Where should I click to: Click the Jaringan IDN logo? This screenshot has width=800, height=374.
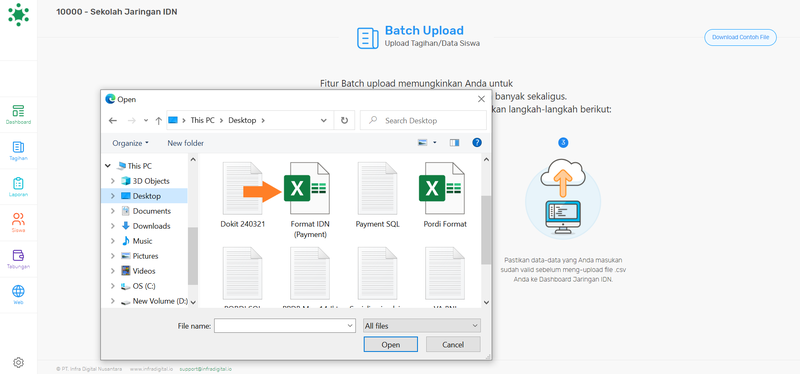coord(18,14)
